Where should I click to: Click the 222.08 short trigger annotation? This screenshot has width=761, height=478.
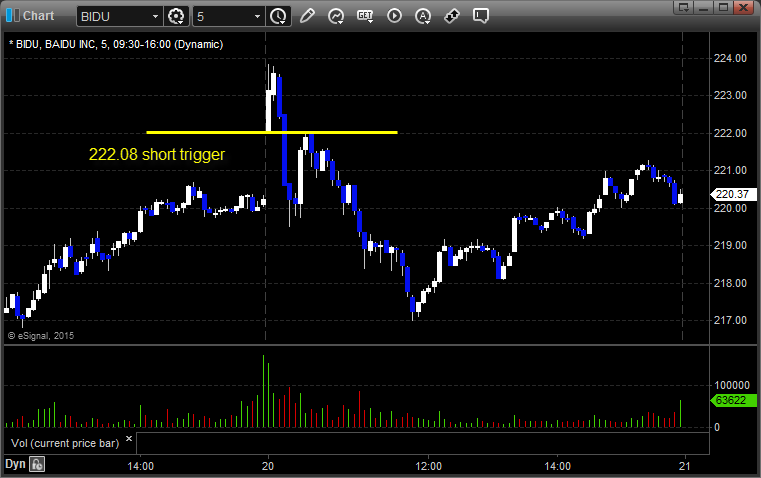click(157, 154)
